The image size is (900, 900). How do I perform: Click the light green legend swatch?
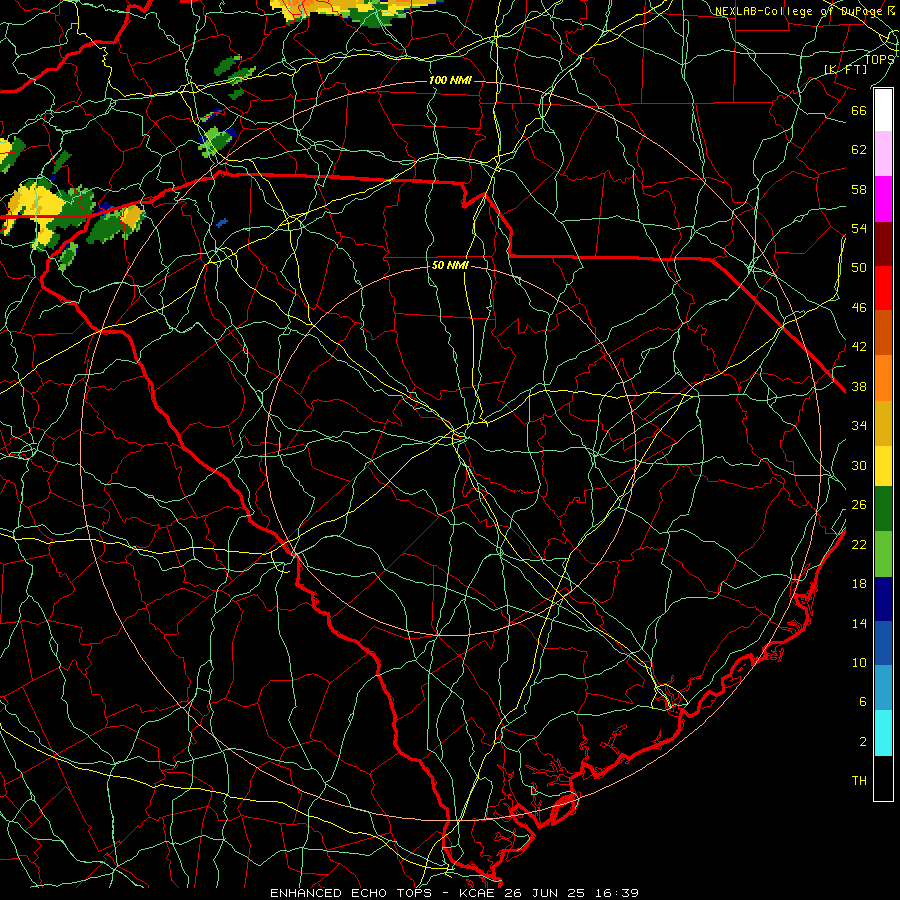(x=883, y=554)
